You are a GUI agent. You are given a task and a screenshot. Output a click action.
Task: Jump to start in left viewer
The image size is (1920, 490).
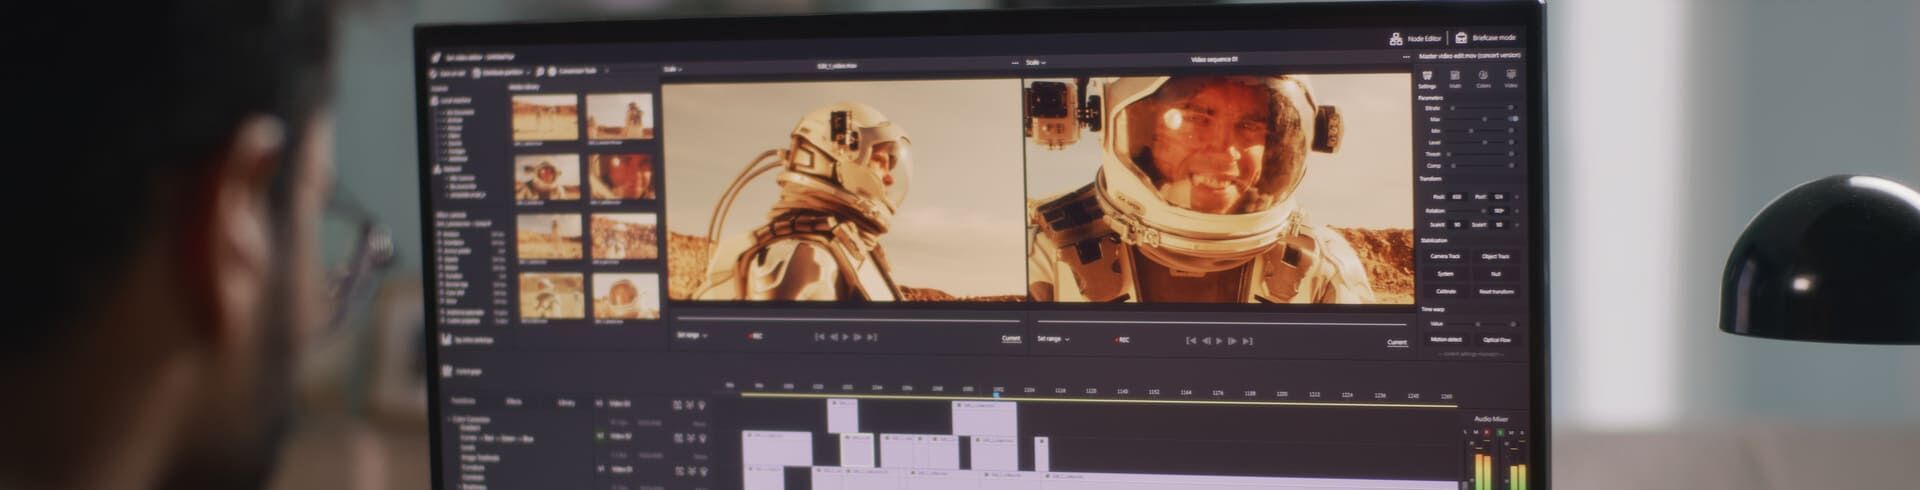(820, 337)
